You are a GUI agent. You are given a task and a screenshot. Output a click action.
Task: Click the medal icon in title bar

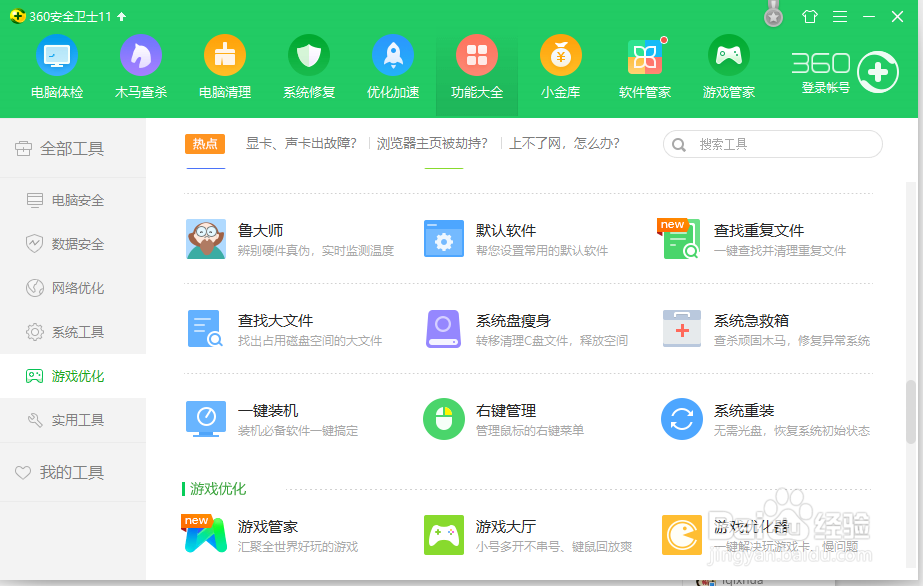pyautogui.click(x=773, y=16)
